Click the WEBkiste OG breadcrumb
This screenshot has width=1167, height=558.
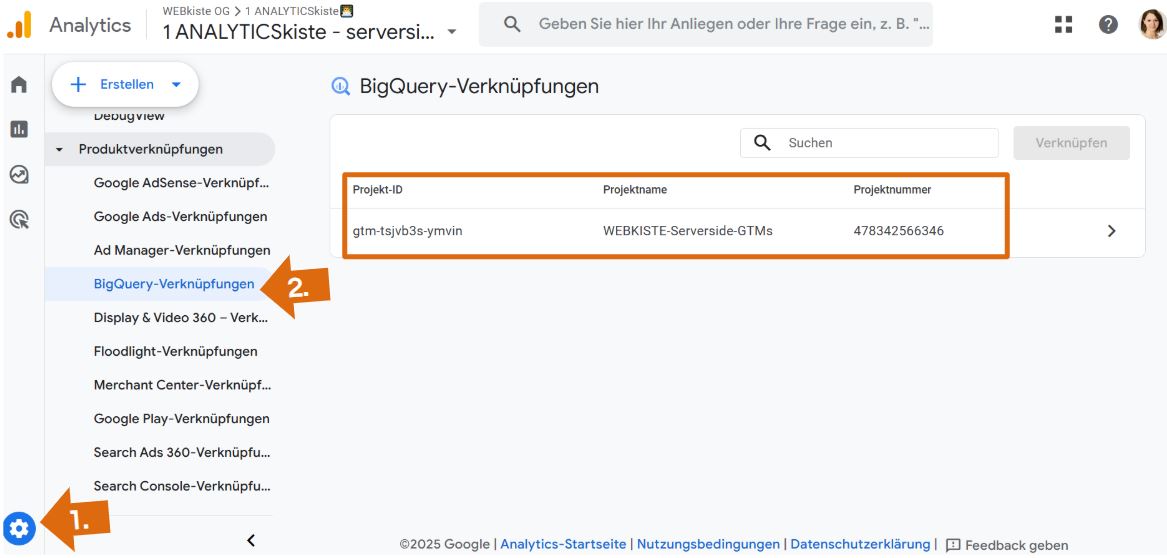click(196, 11)
